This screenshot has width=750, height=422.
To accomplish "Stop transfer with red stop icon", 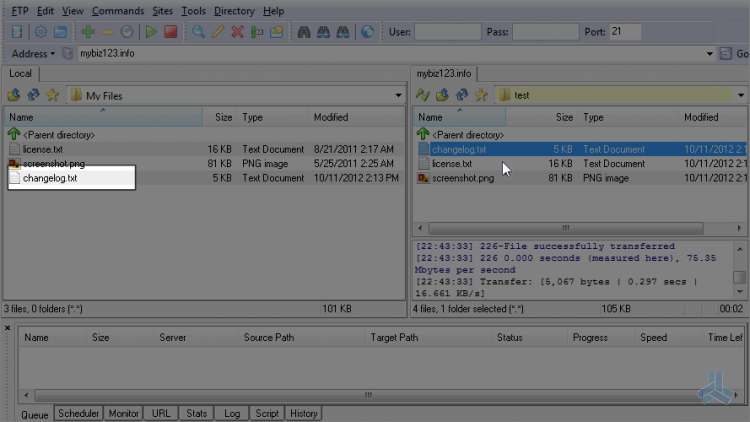I will coord(171,32).
